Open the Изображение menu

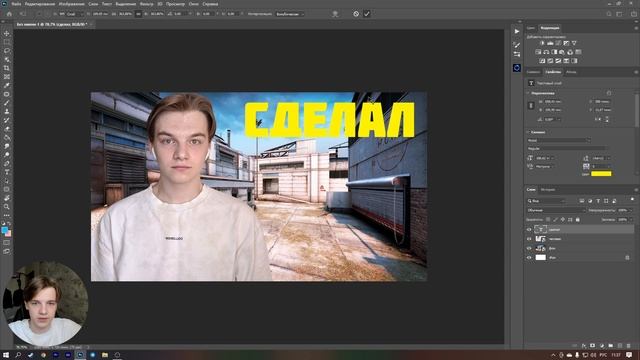point(71,4)
